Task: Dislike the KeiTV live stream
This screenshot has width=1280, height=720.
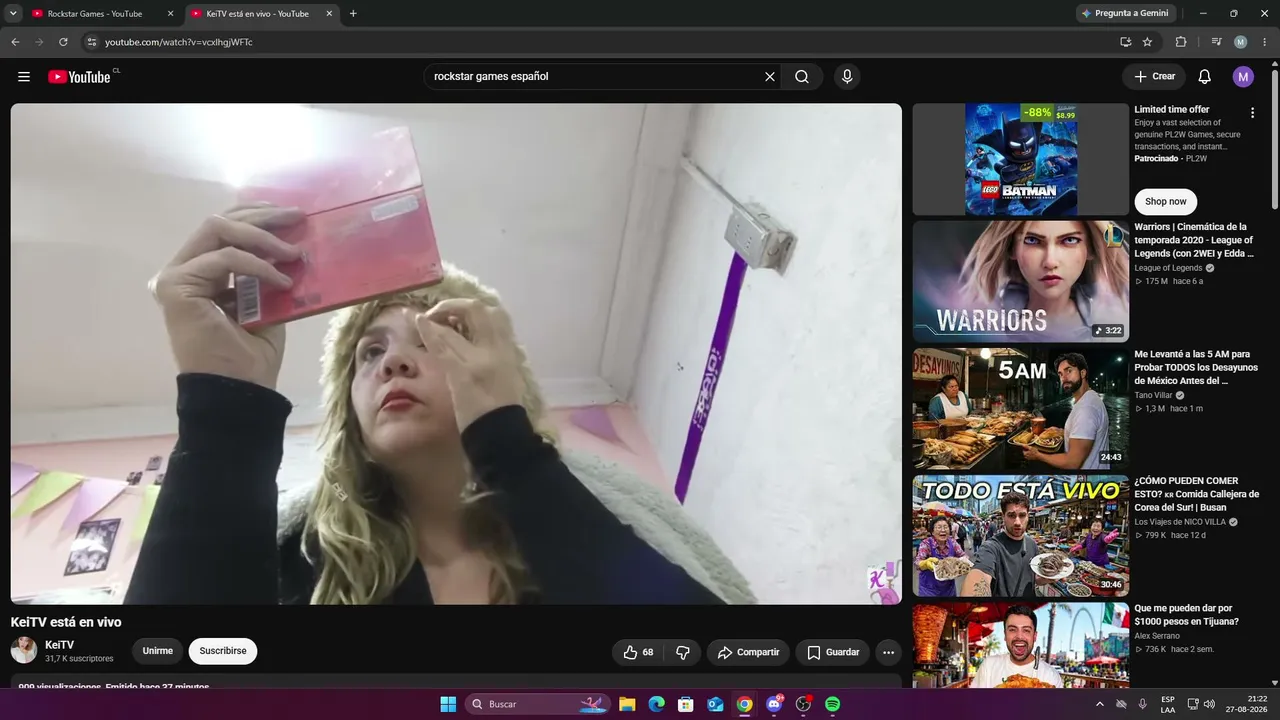Action: point(683,652)
